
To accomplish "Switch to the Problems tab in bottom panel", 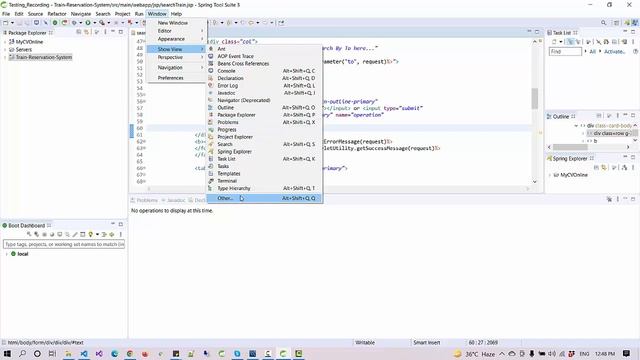I will tap(144, 200).
